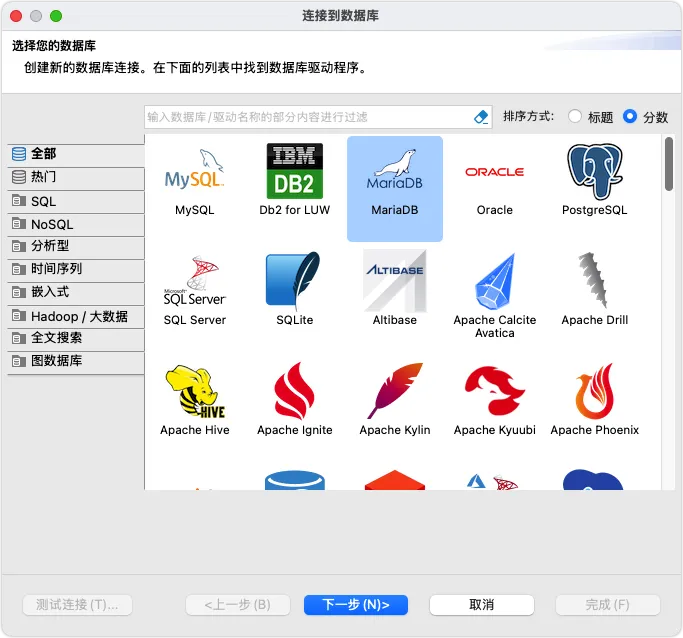Sort drivers by 分数 radio button

point(630,116)
